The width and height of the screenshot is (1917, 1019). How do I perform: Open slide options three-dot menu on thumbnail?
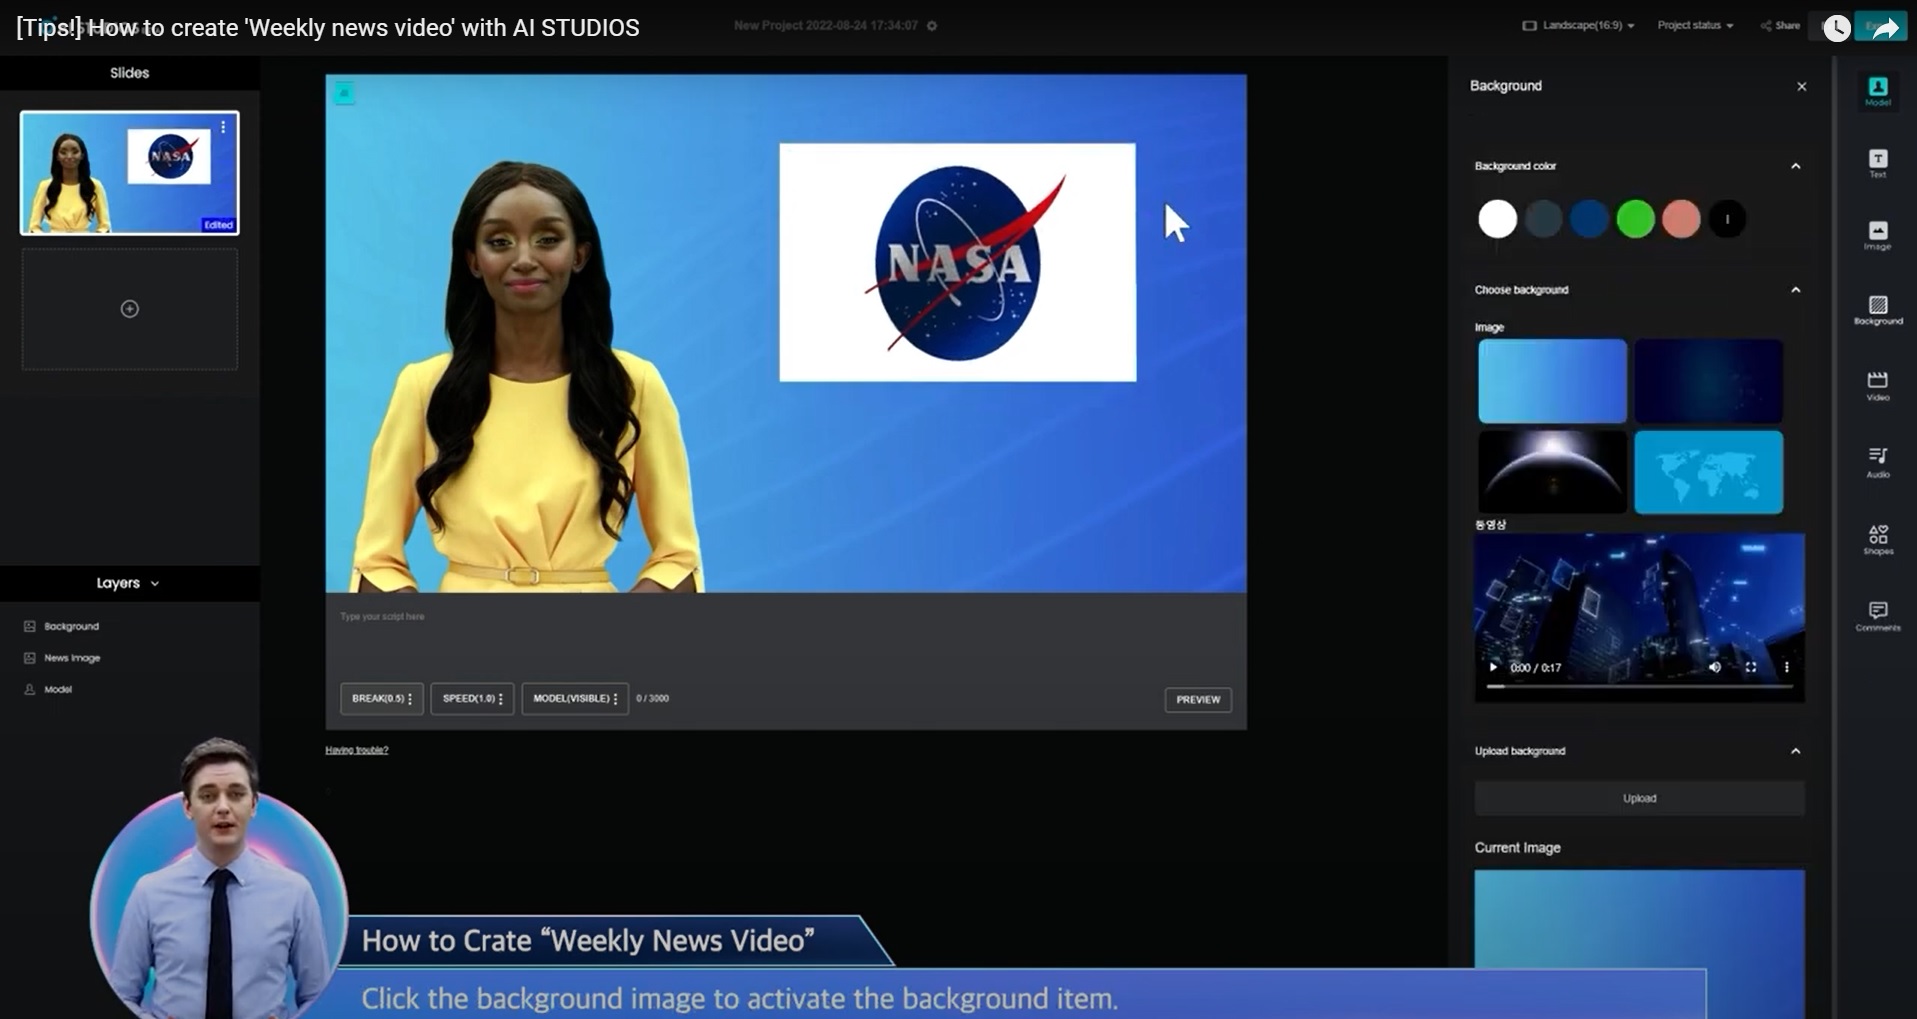(223, 127)
